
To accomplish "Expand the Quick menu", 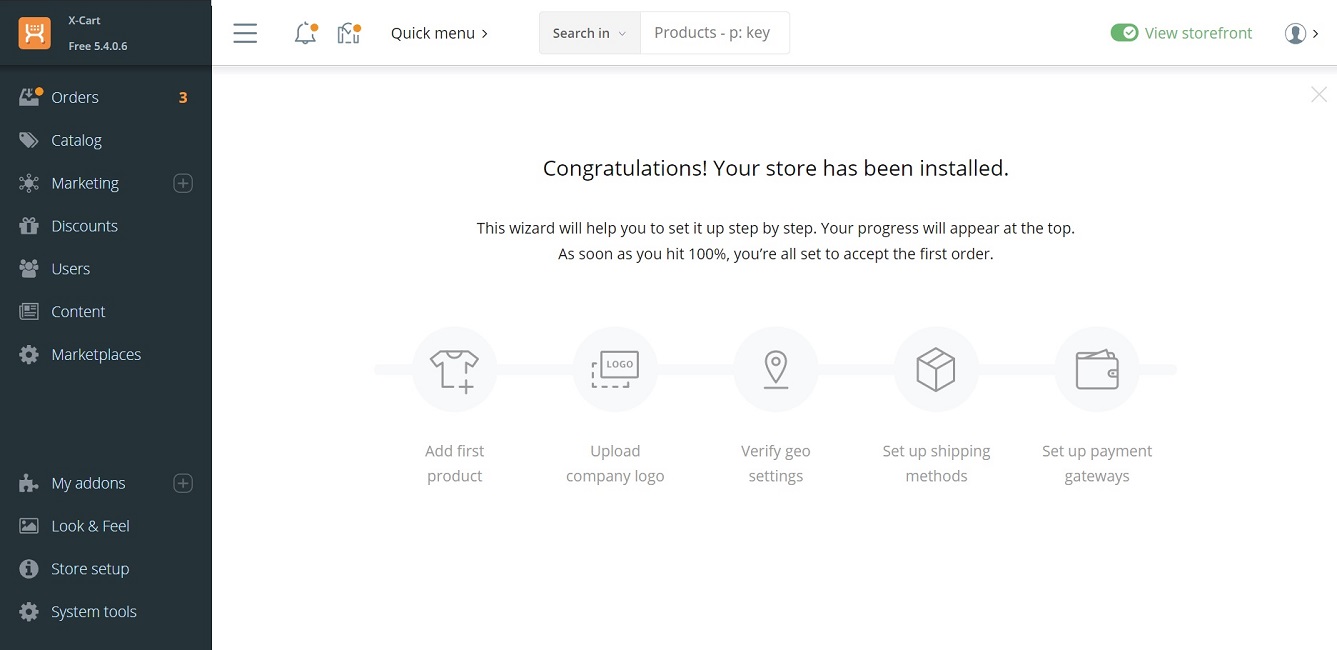I will pos(439,33).
